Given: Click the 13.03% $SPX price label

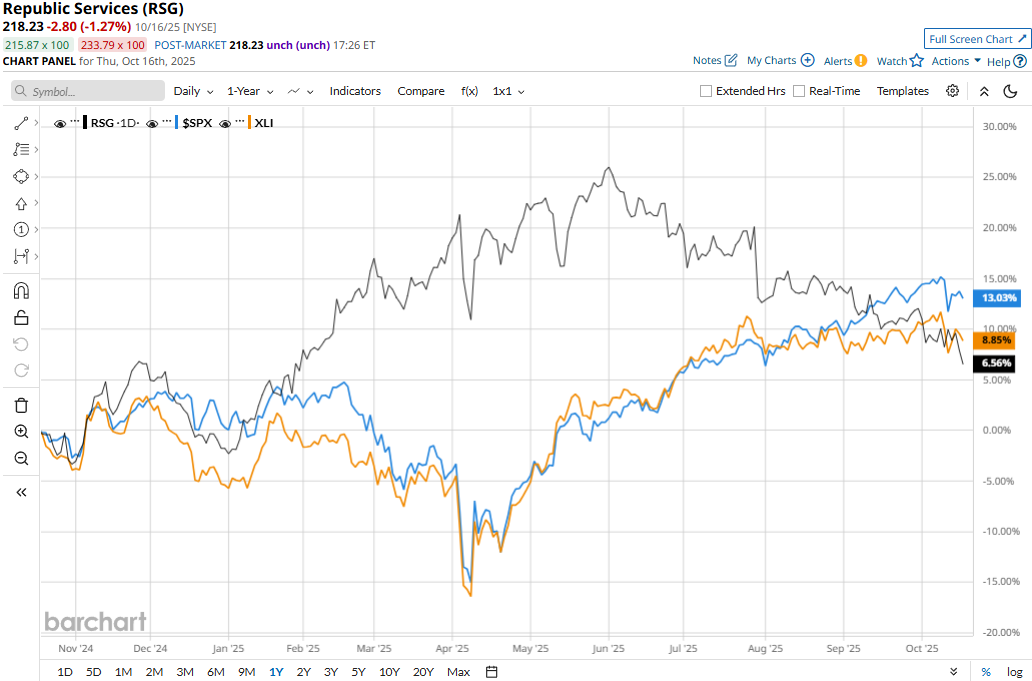Looking at the screenshot, I should [x=996, y=298].
